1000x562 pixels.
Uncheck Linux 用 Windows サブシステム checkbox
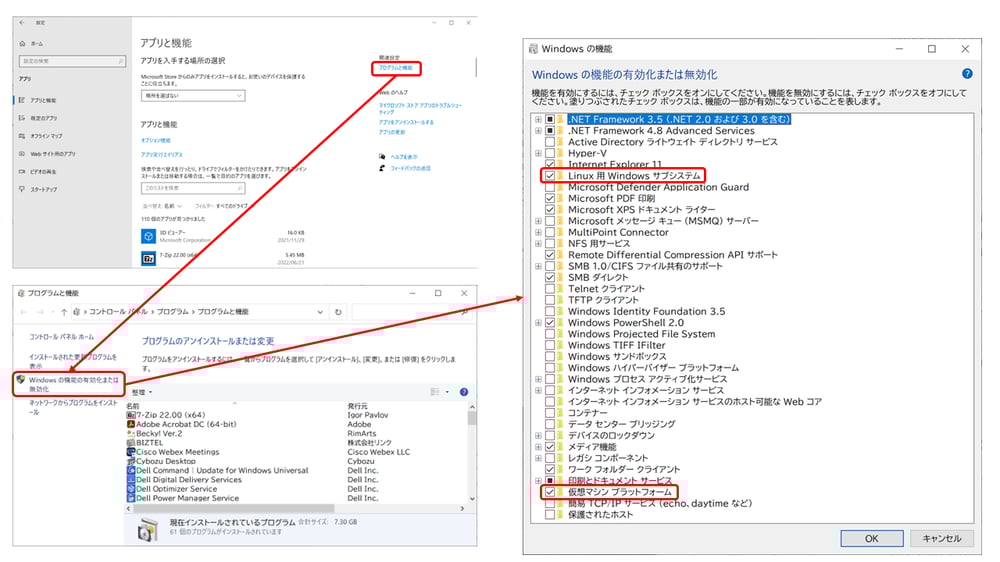tap(550, 175)
